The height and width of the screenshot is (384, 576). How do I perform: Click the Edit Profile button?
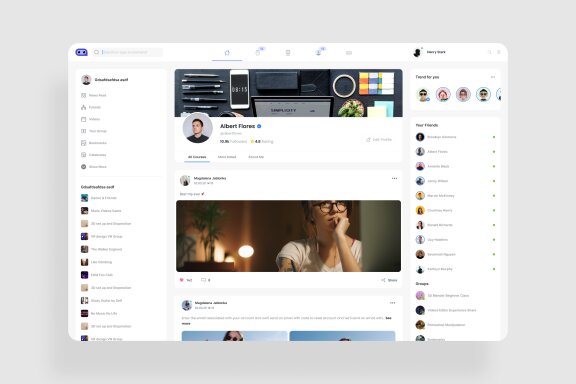[379, 140]
